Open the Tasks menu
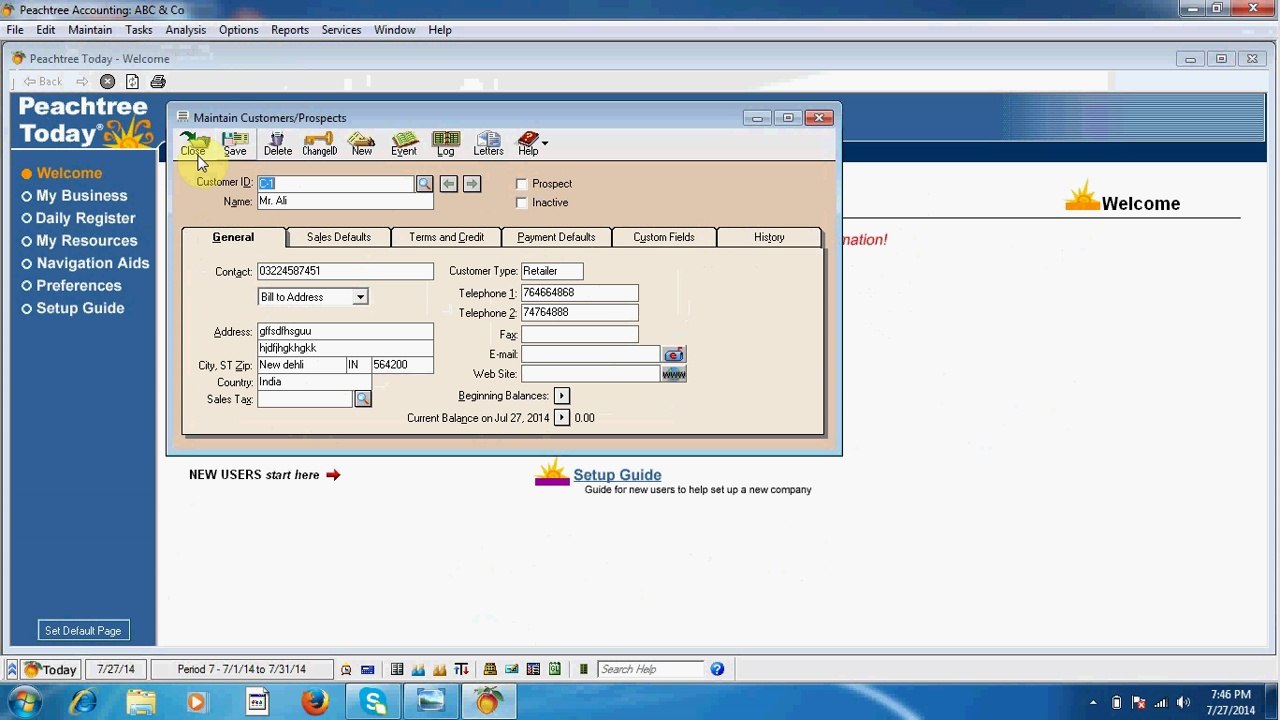The width and height of the screenshot is (1280, 720). point(139,30)
